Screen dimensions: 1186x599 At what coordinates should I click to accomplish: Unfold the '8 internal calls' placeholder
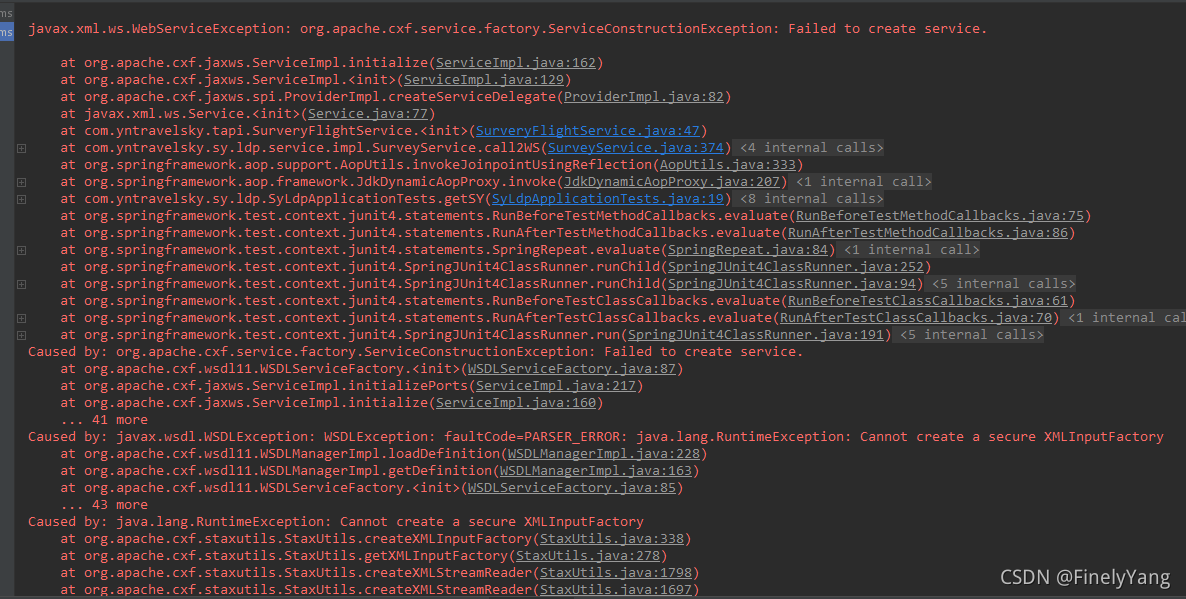tap(810, 199)
